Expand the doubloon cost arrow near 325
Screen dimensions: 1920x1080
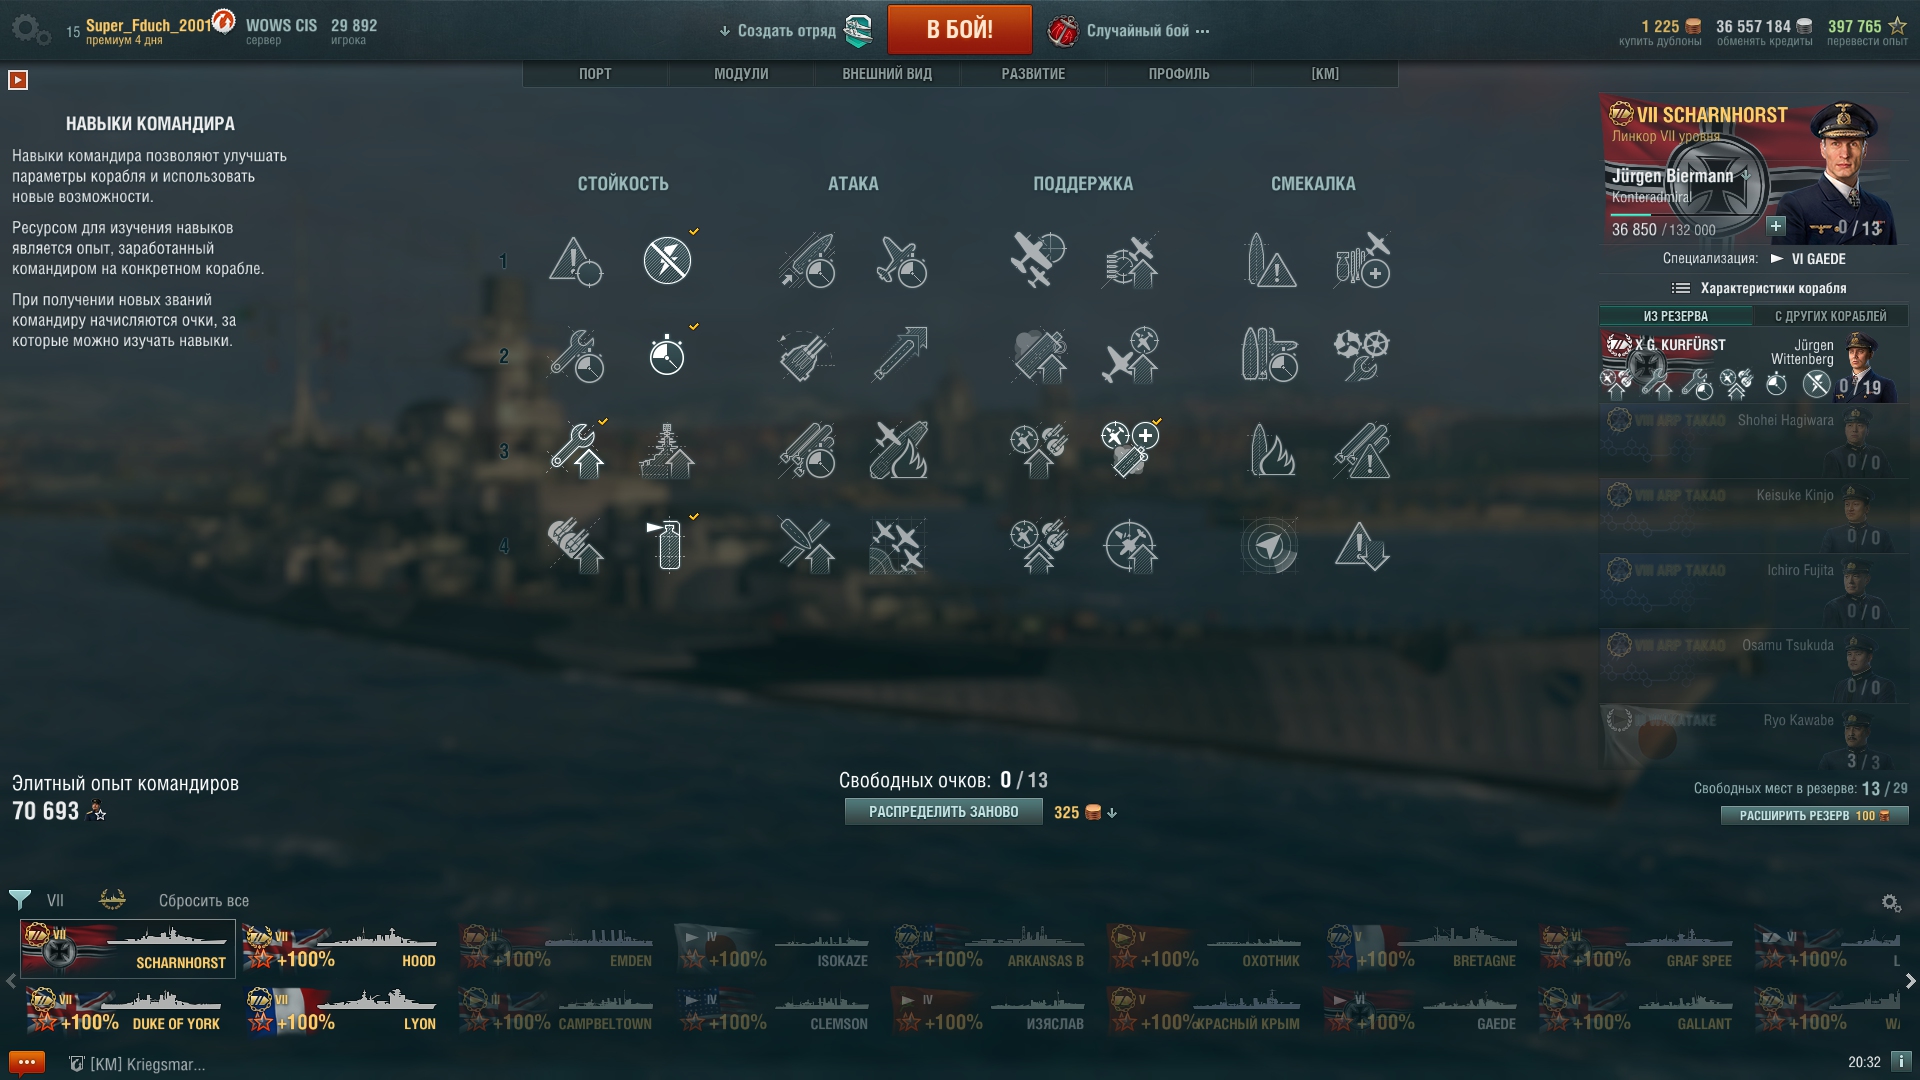[1112, 813]
